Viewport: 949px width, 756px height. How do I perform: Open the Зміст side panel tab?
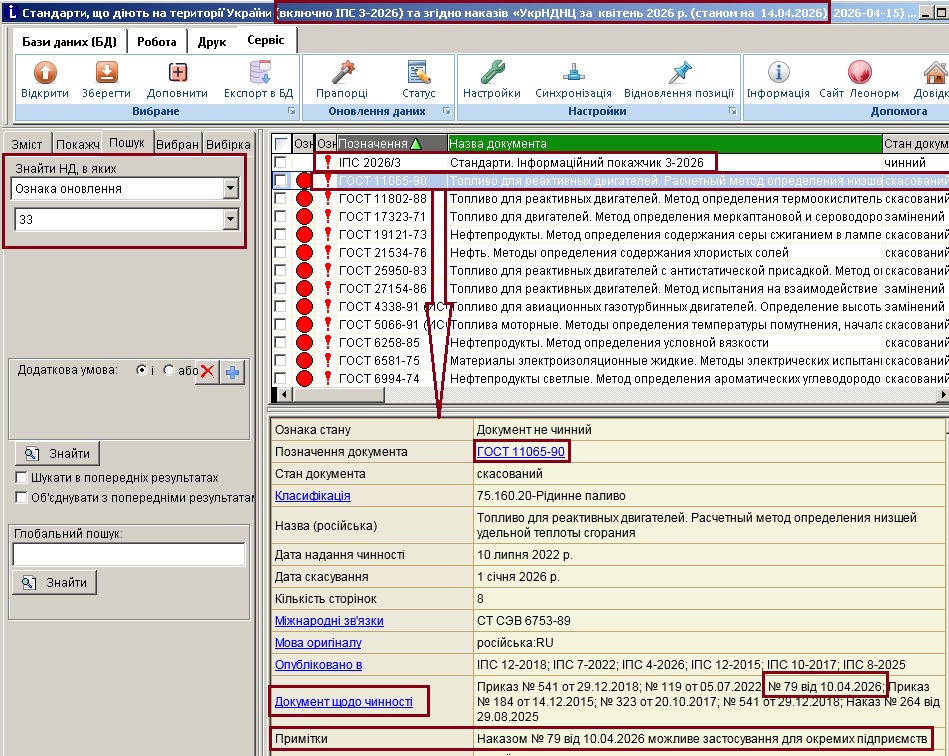pyautogui.click(x=27, y=144)
